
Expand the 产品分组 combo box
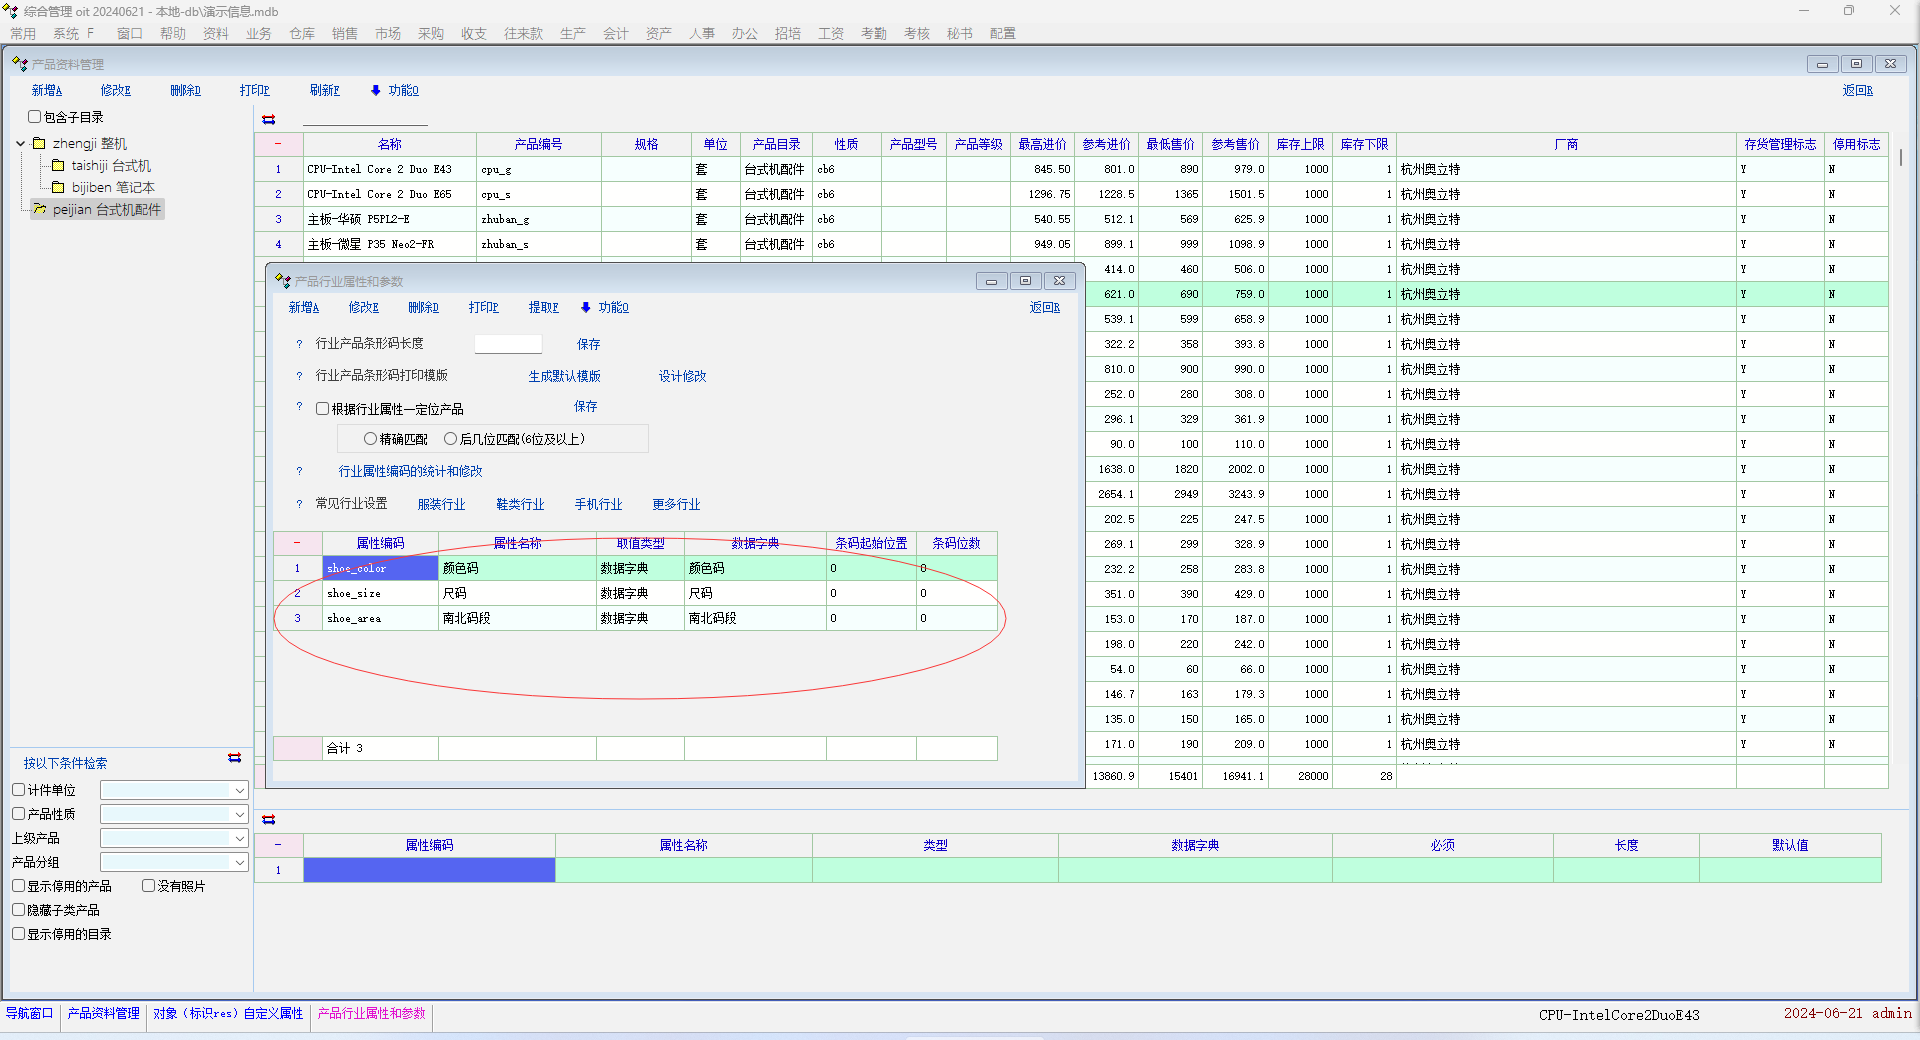239,862
